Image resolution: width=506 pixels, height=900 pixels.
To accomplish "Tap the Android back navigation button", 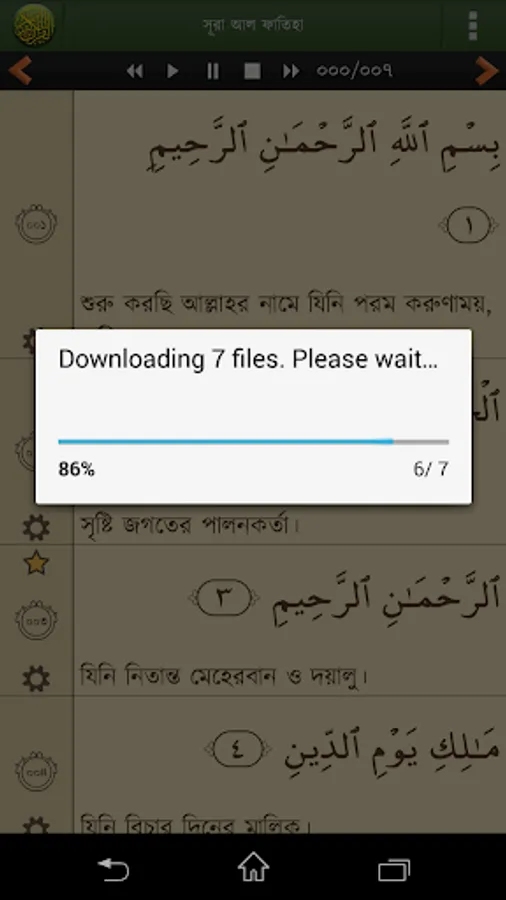I will (x=112, y=868).
